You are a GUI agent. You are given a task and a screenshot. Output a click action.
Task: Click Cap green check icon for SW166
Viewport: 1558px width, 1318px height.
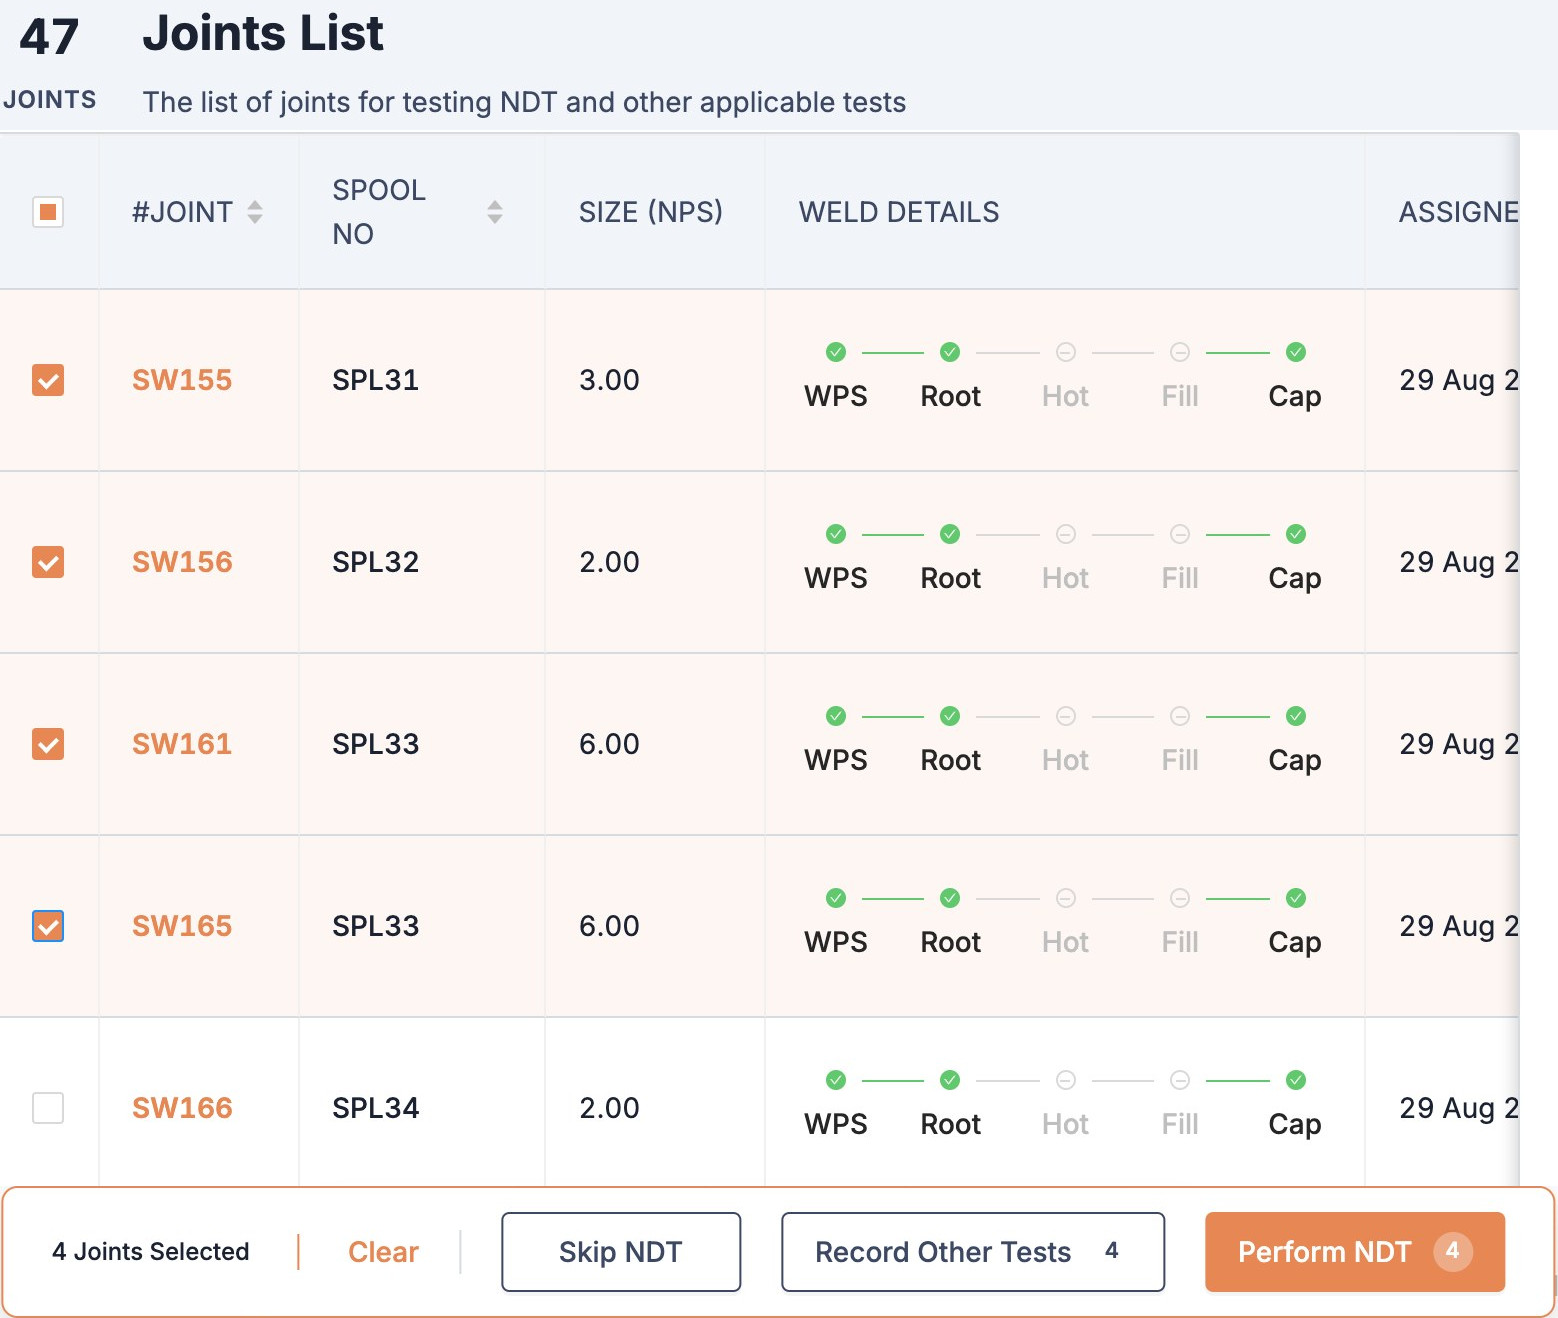click(1296, 1080)
